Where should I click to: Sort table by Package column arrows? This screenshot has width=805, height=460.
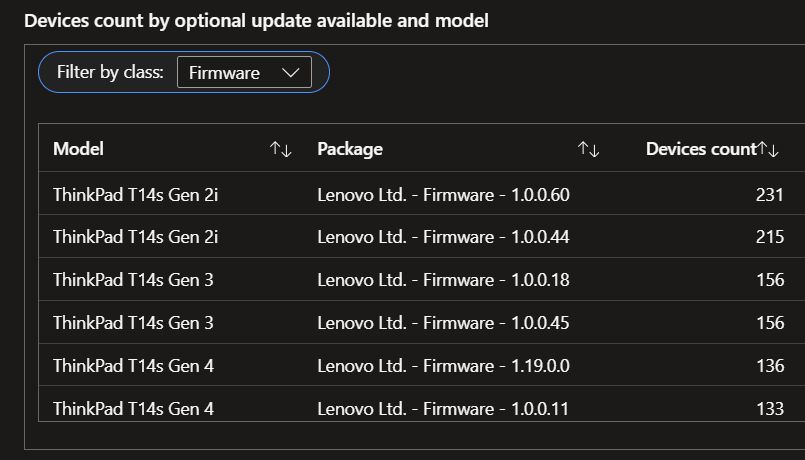pos(588,149)
